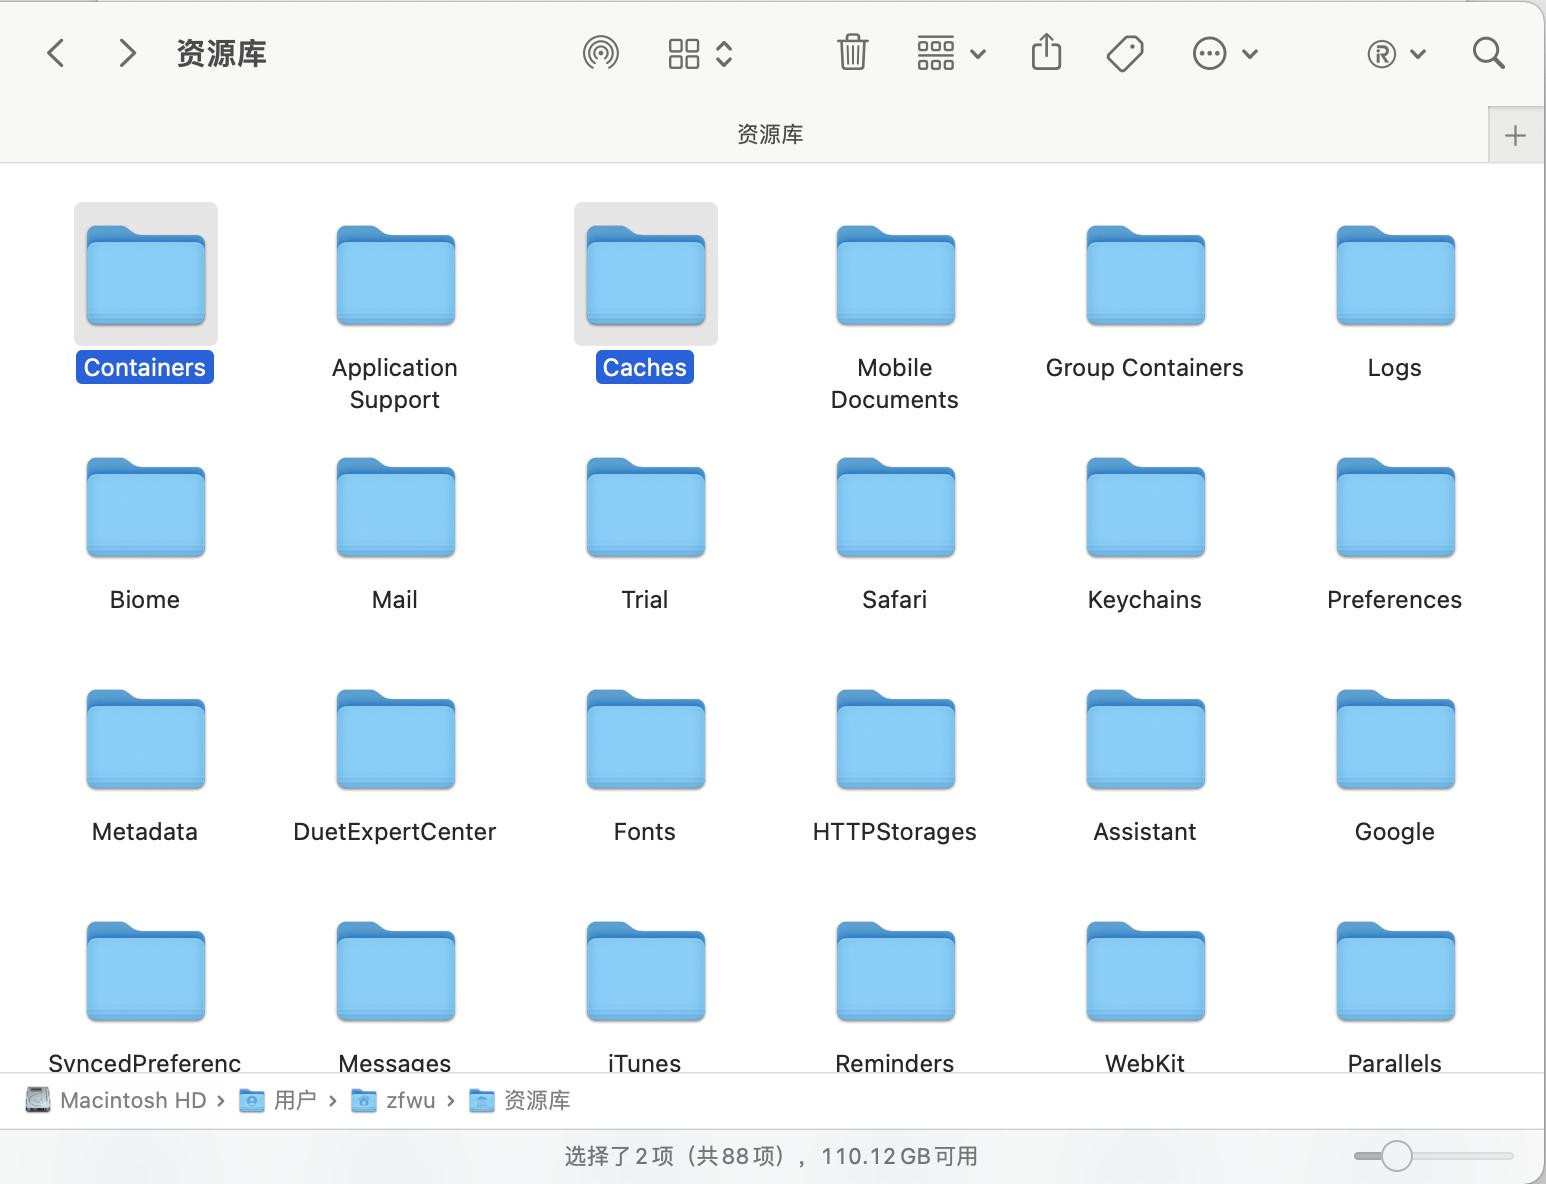Select the iTunes folder

coord(644,971)
